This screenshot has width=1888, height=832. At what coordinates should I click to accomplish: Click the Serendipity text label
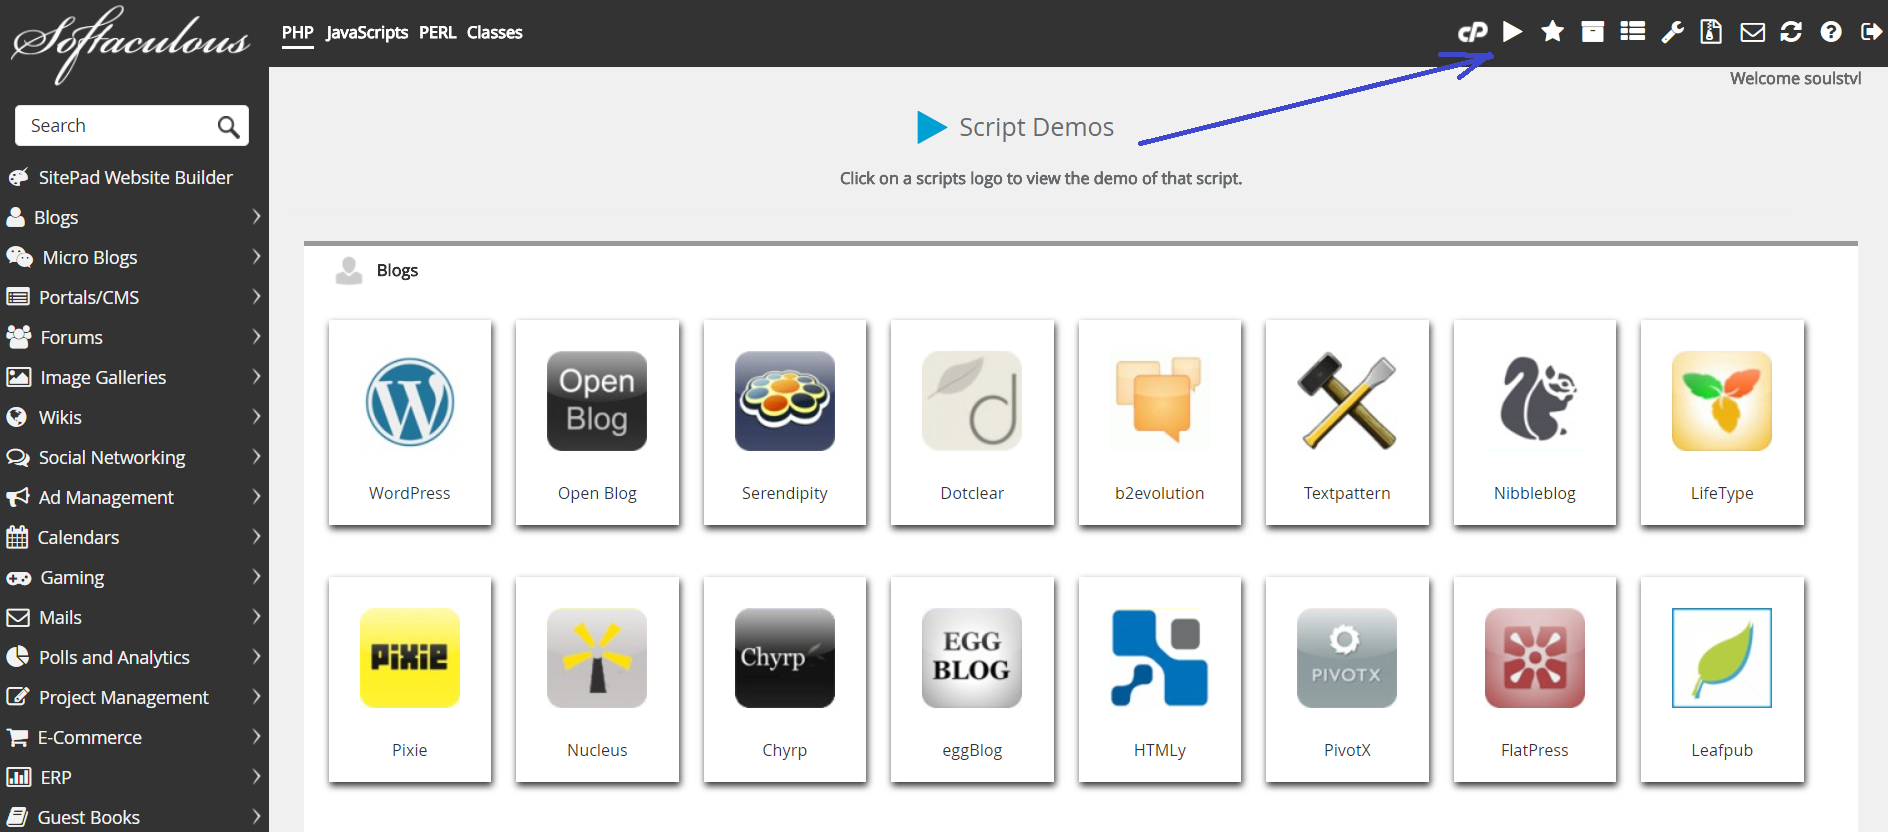pos(785,493)
